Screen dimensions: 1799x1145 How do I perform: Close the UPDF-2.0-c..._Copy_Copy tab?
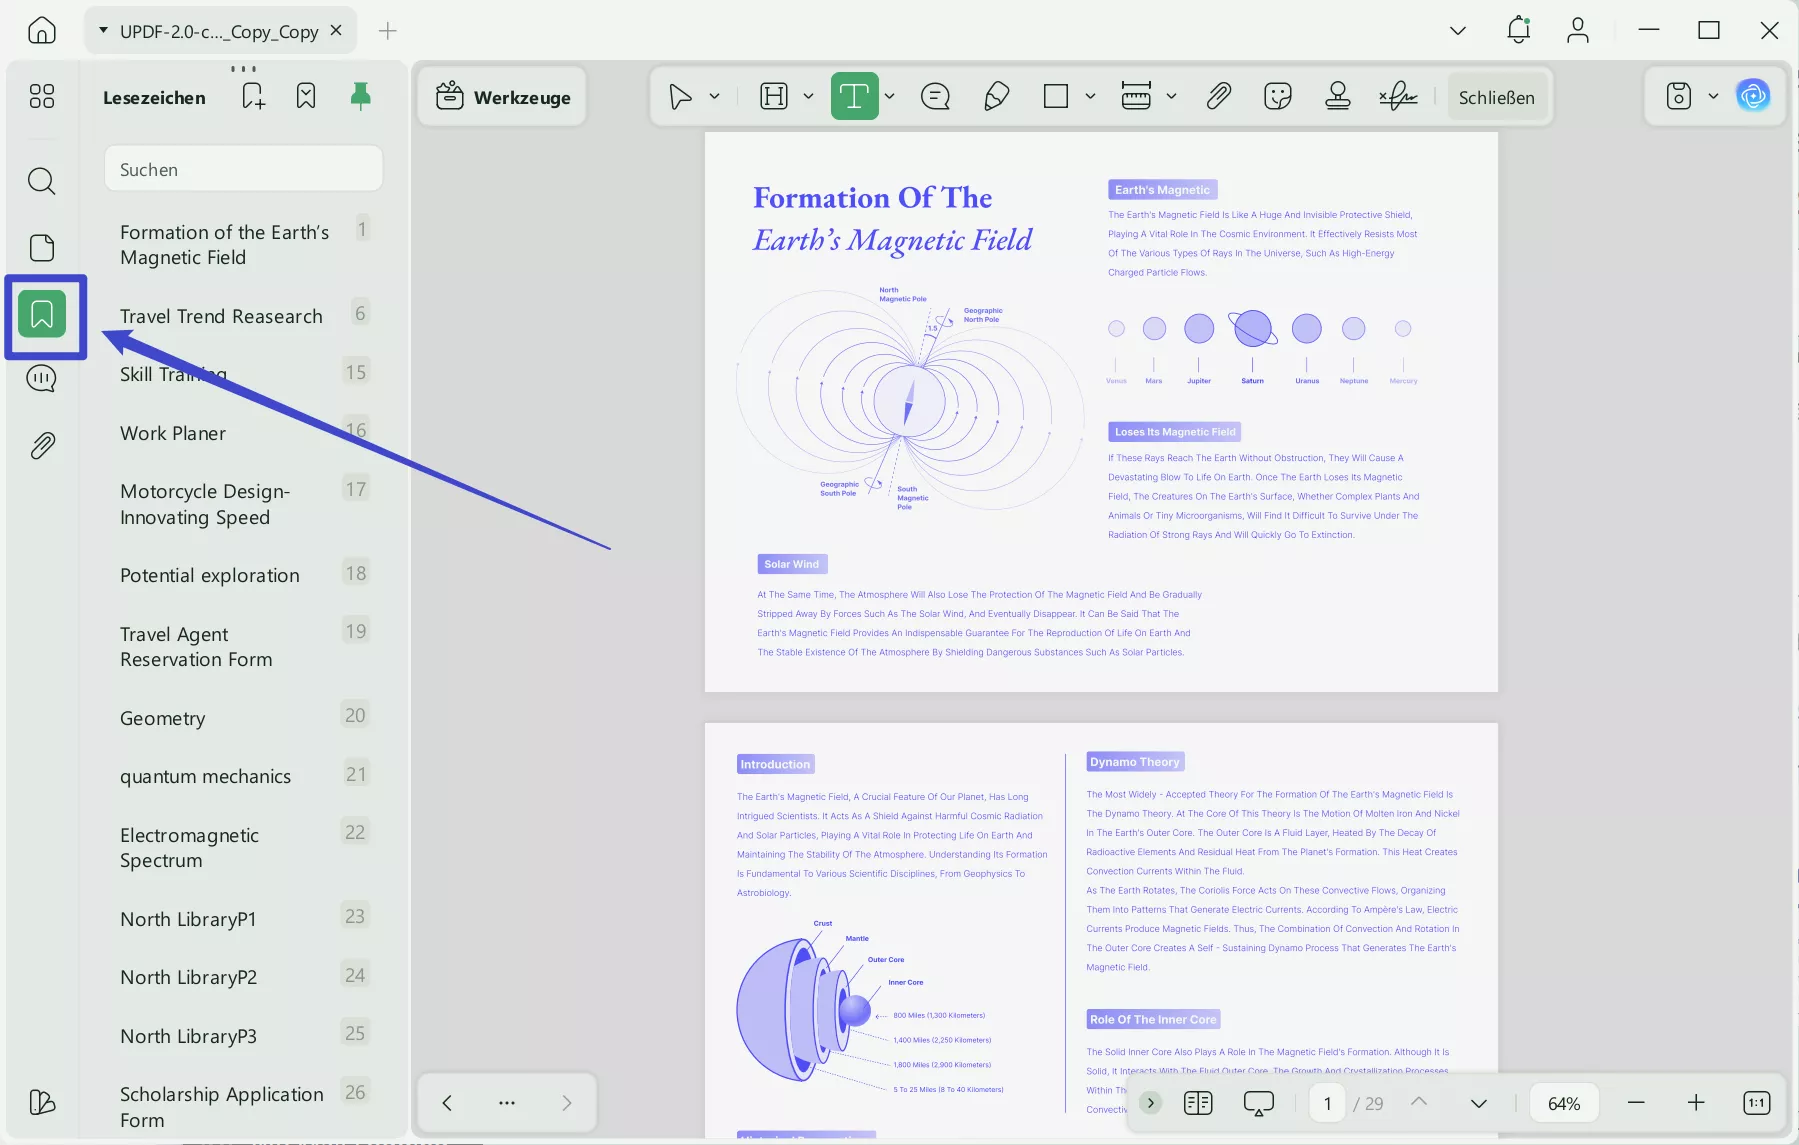click(336, 31)
